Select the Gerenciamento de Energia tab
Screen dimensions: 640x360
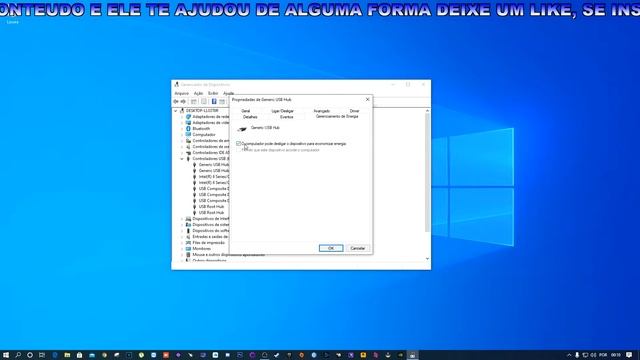[x=337, y=116]
